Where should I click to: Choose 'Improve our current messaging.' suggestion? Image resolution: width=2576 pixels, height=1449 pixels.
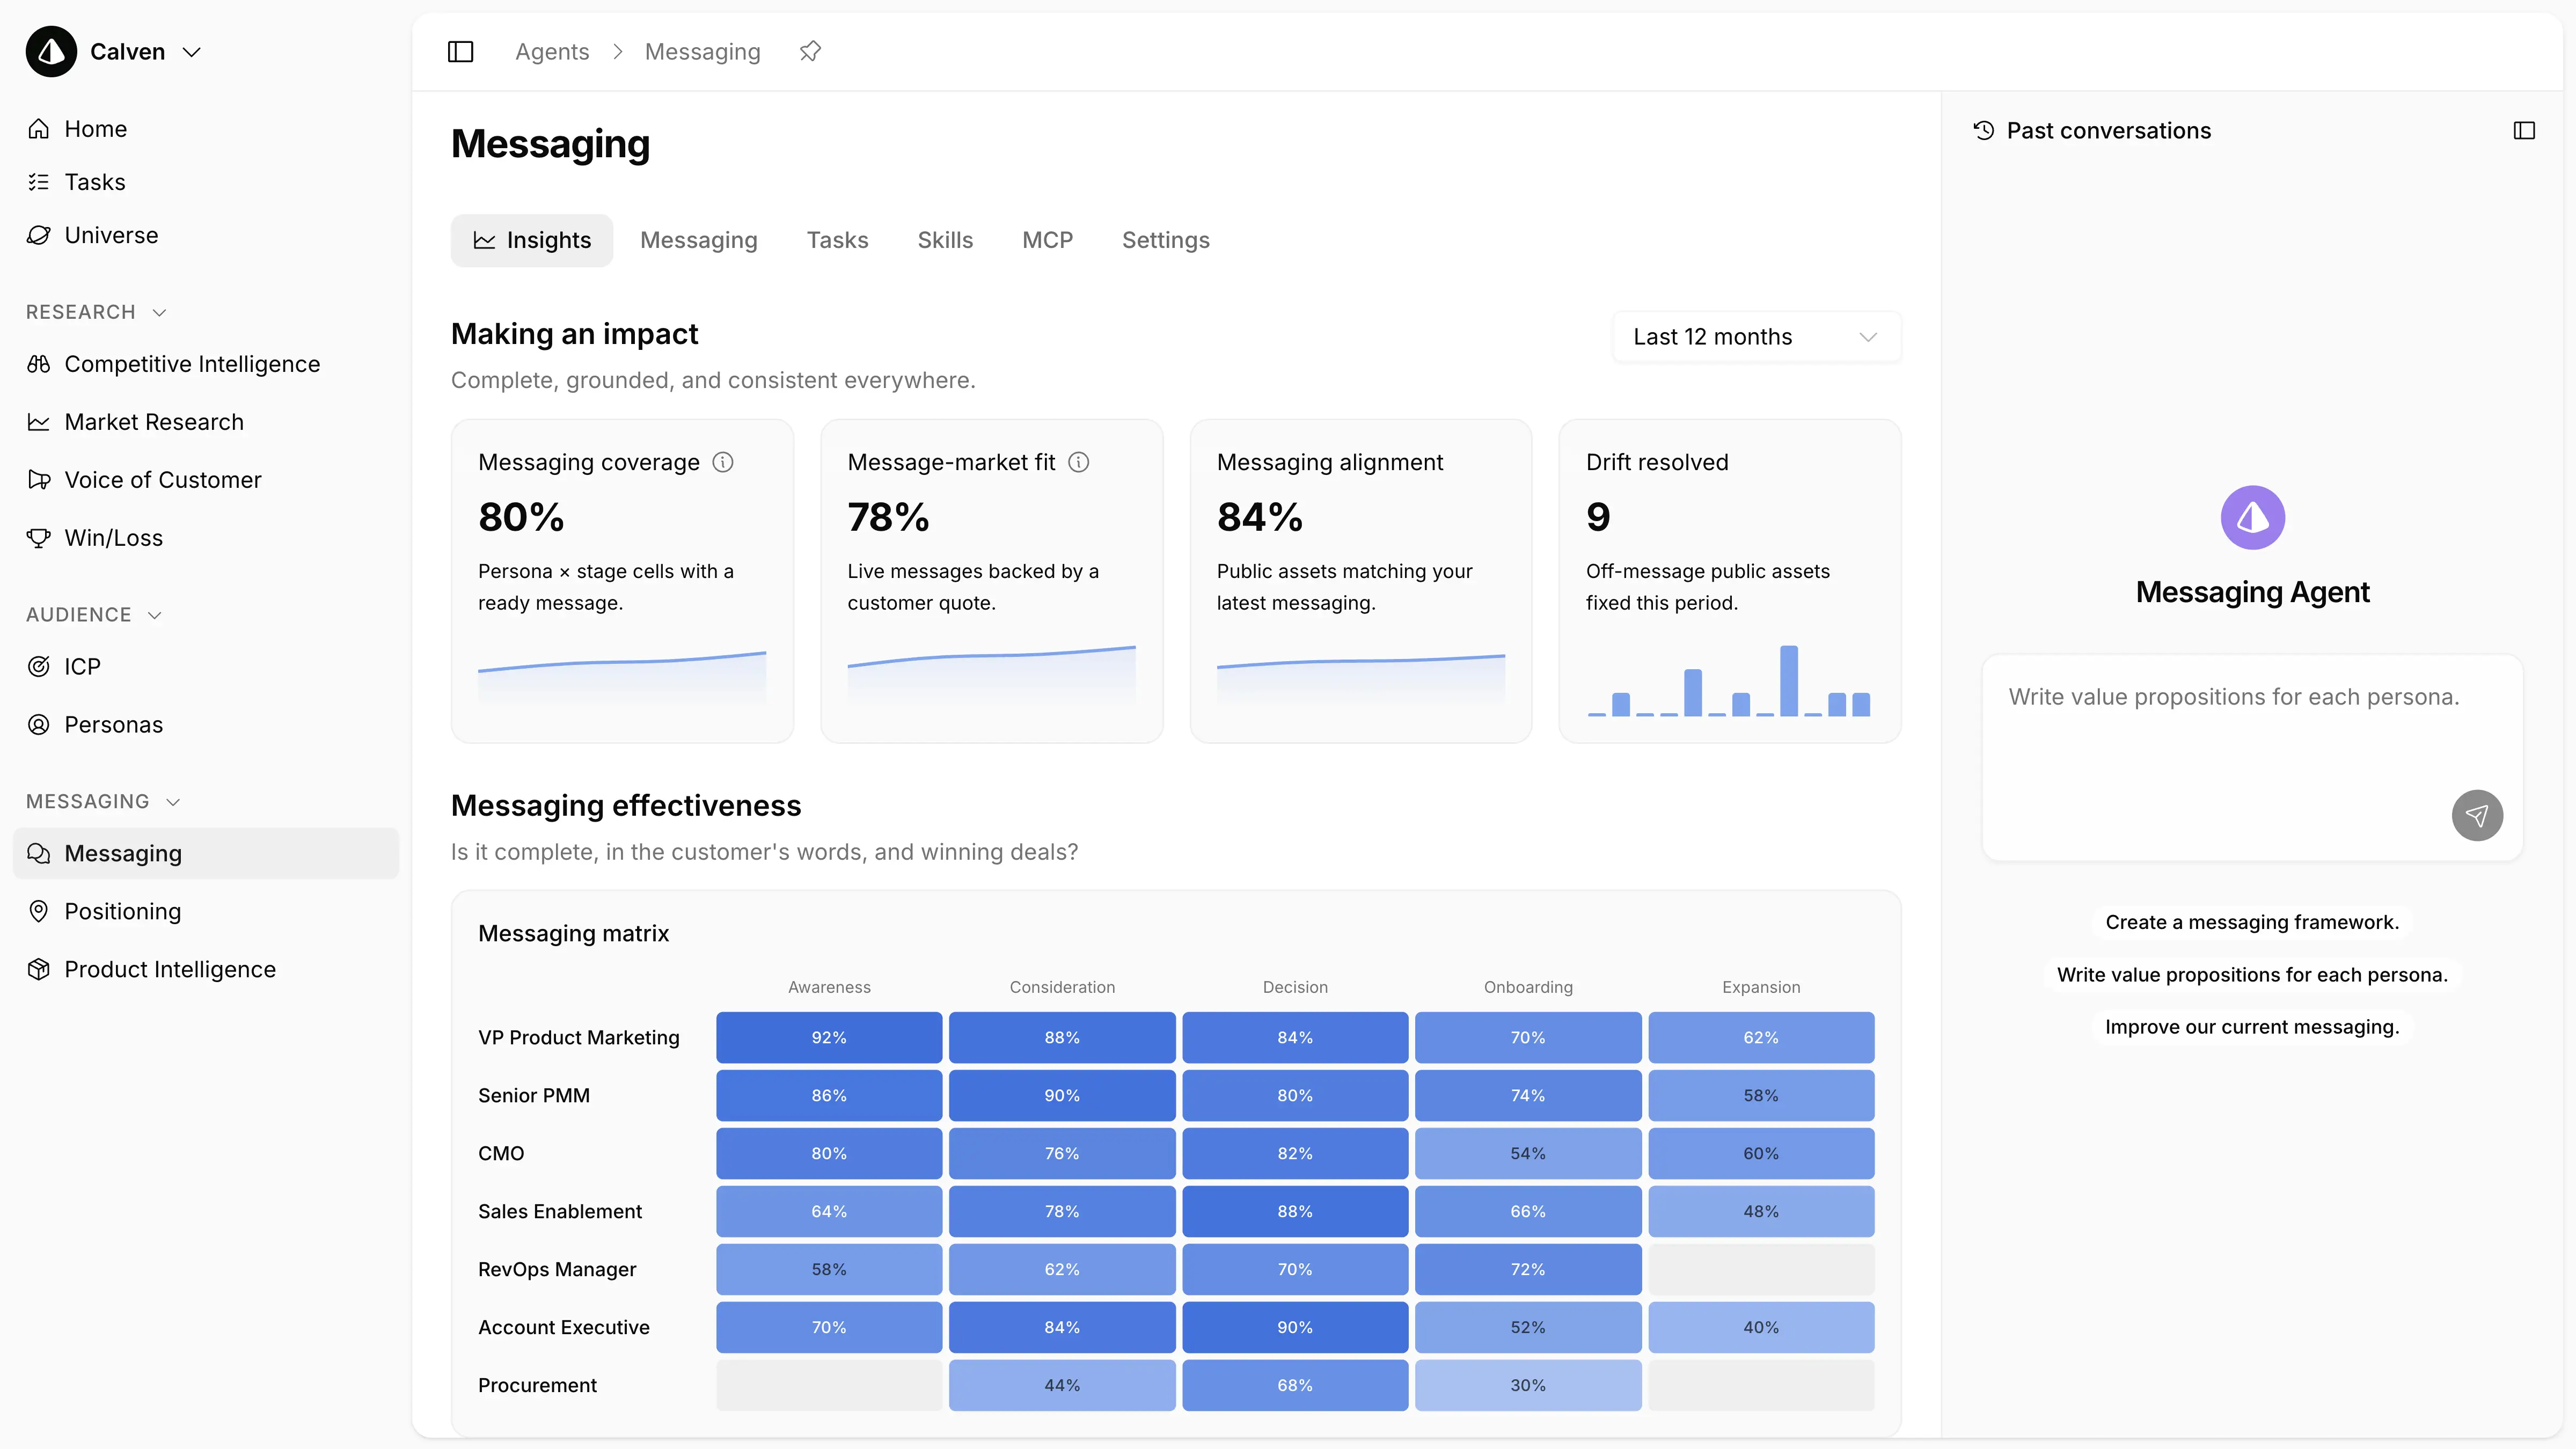[x=2252, y=1027]
